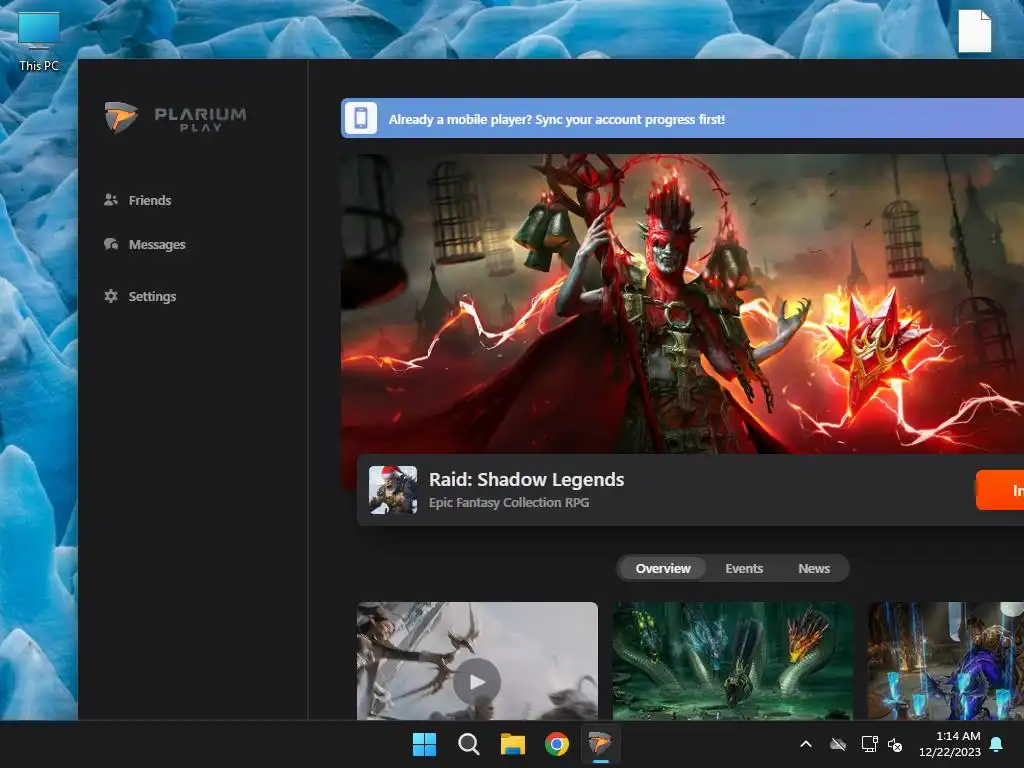The width and height of the screenshot is (1024, 768).
Task: Click the orange Install button
Action: [1000, 490]
